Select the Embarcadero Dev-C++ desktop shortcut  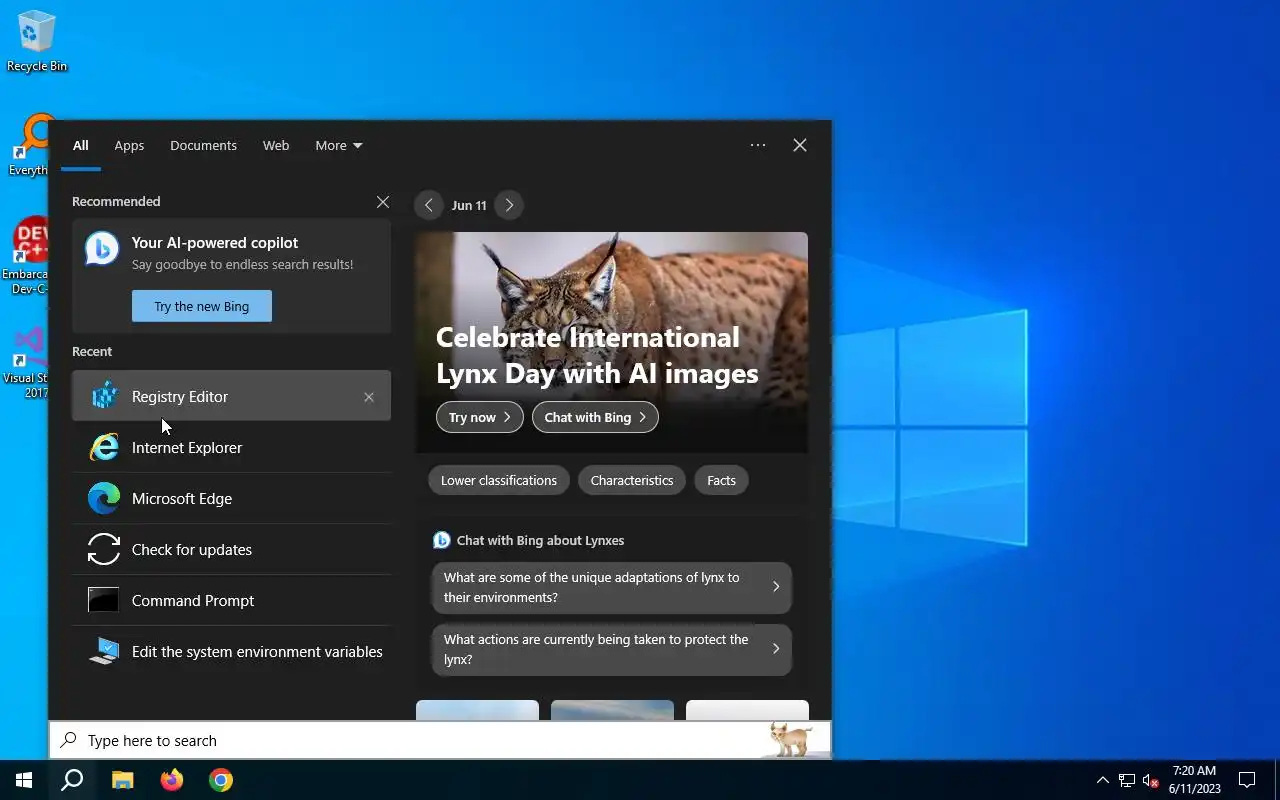point(26,256)
